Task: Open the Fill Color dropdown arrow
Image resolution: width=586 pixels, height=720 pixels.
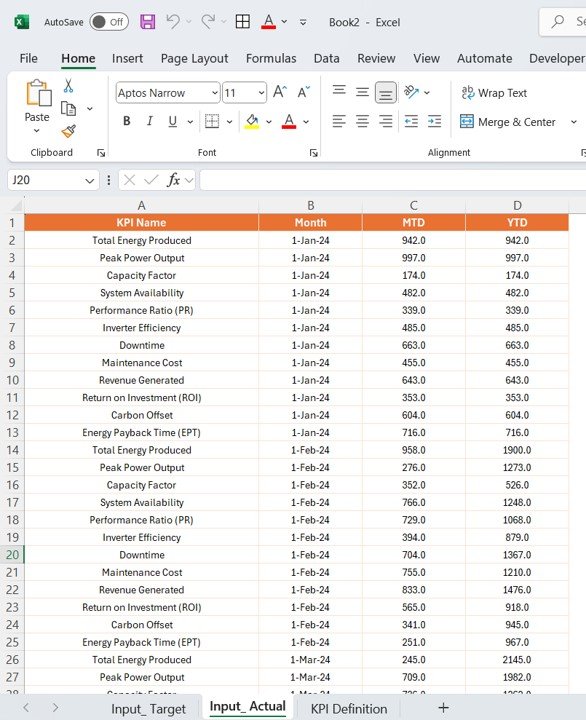Action: 269,122
